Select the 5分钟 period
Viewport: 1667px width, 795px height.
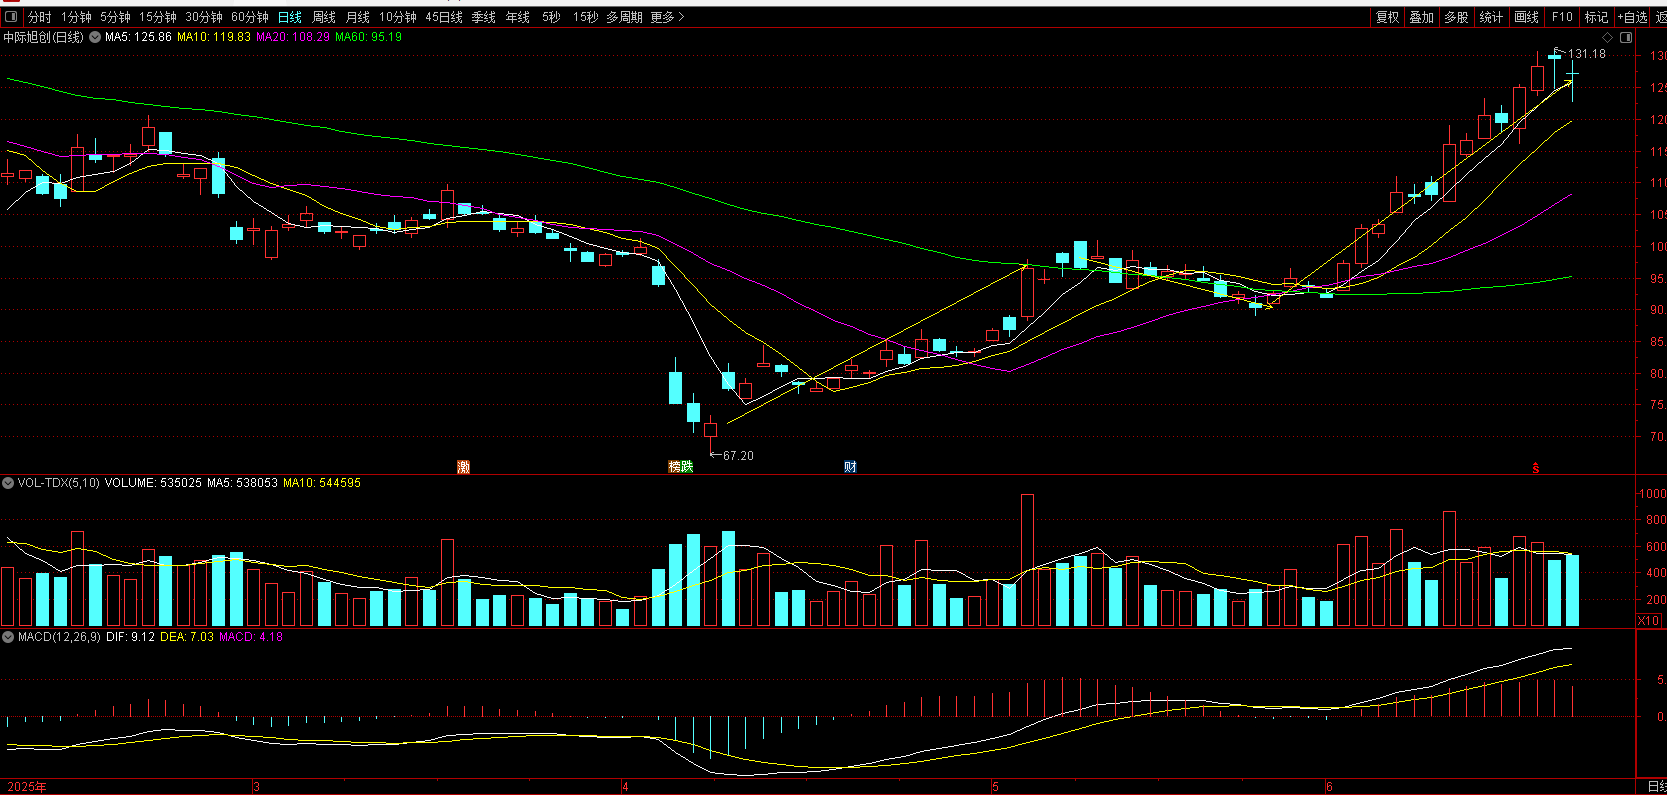(115, 17)
